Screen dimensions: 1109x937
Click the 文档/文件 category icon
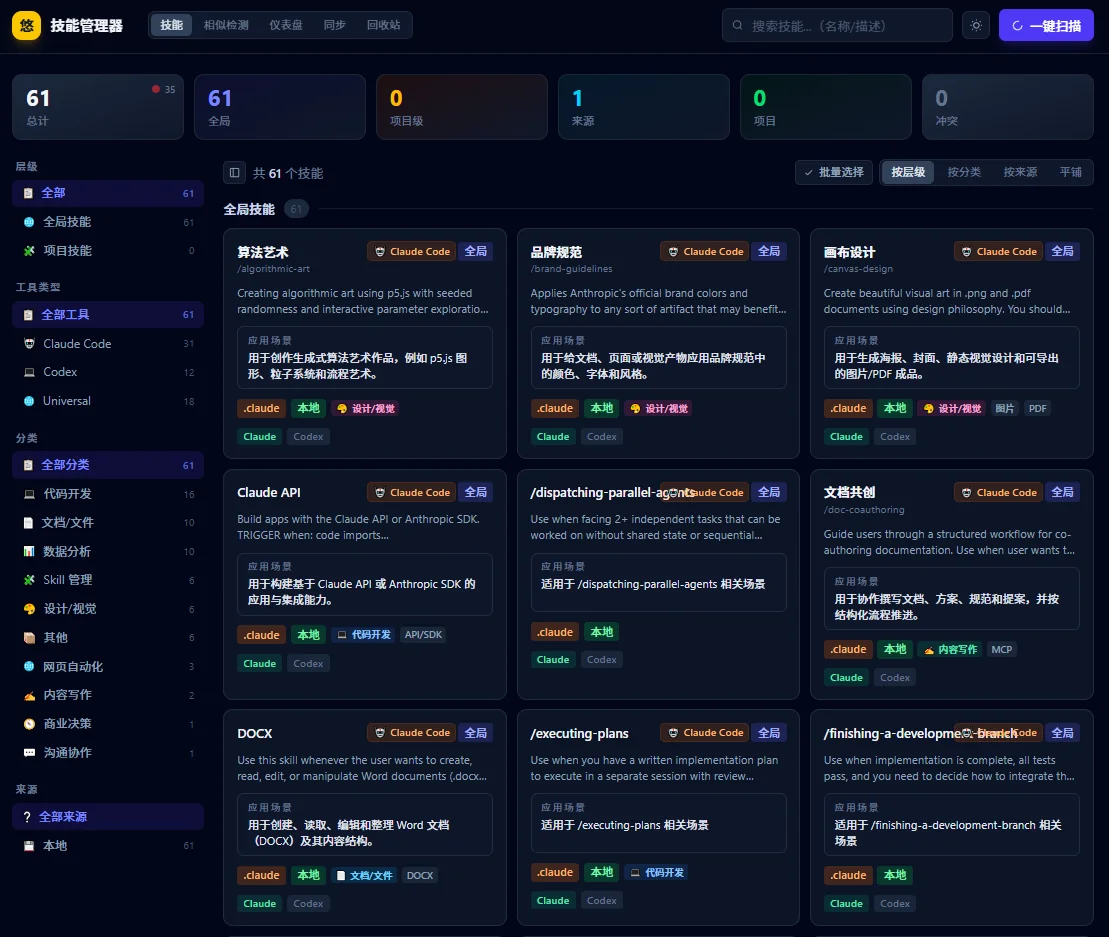click(x=29, y=523)
